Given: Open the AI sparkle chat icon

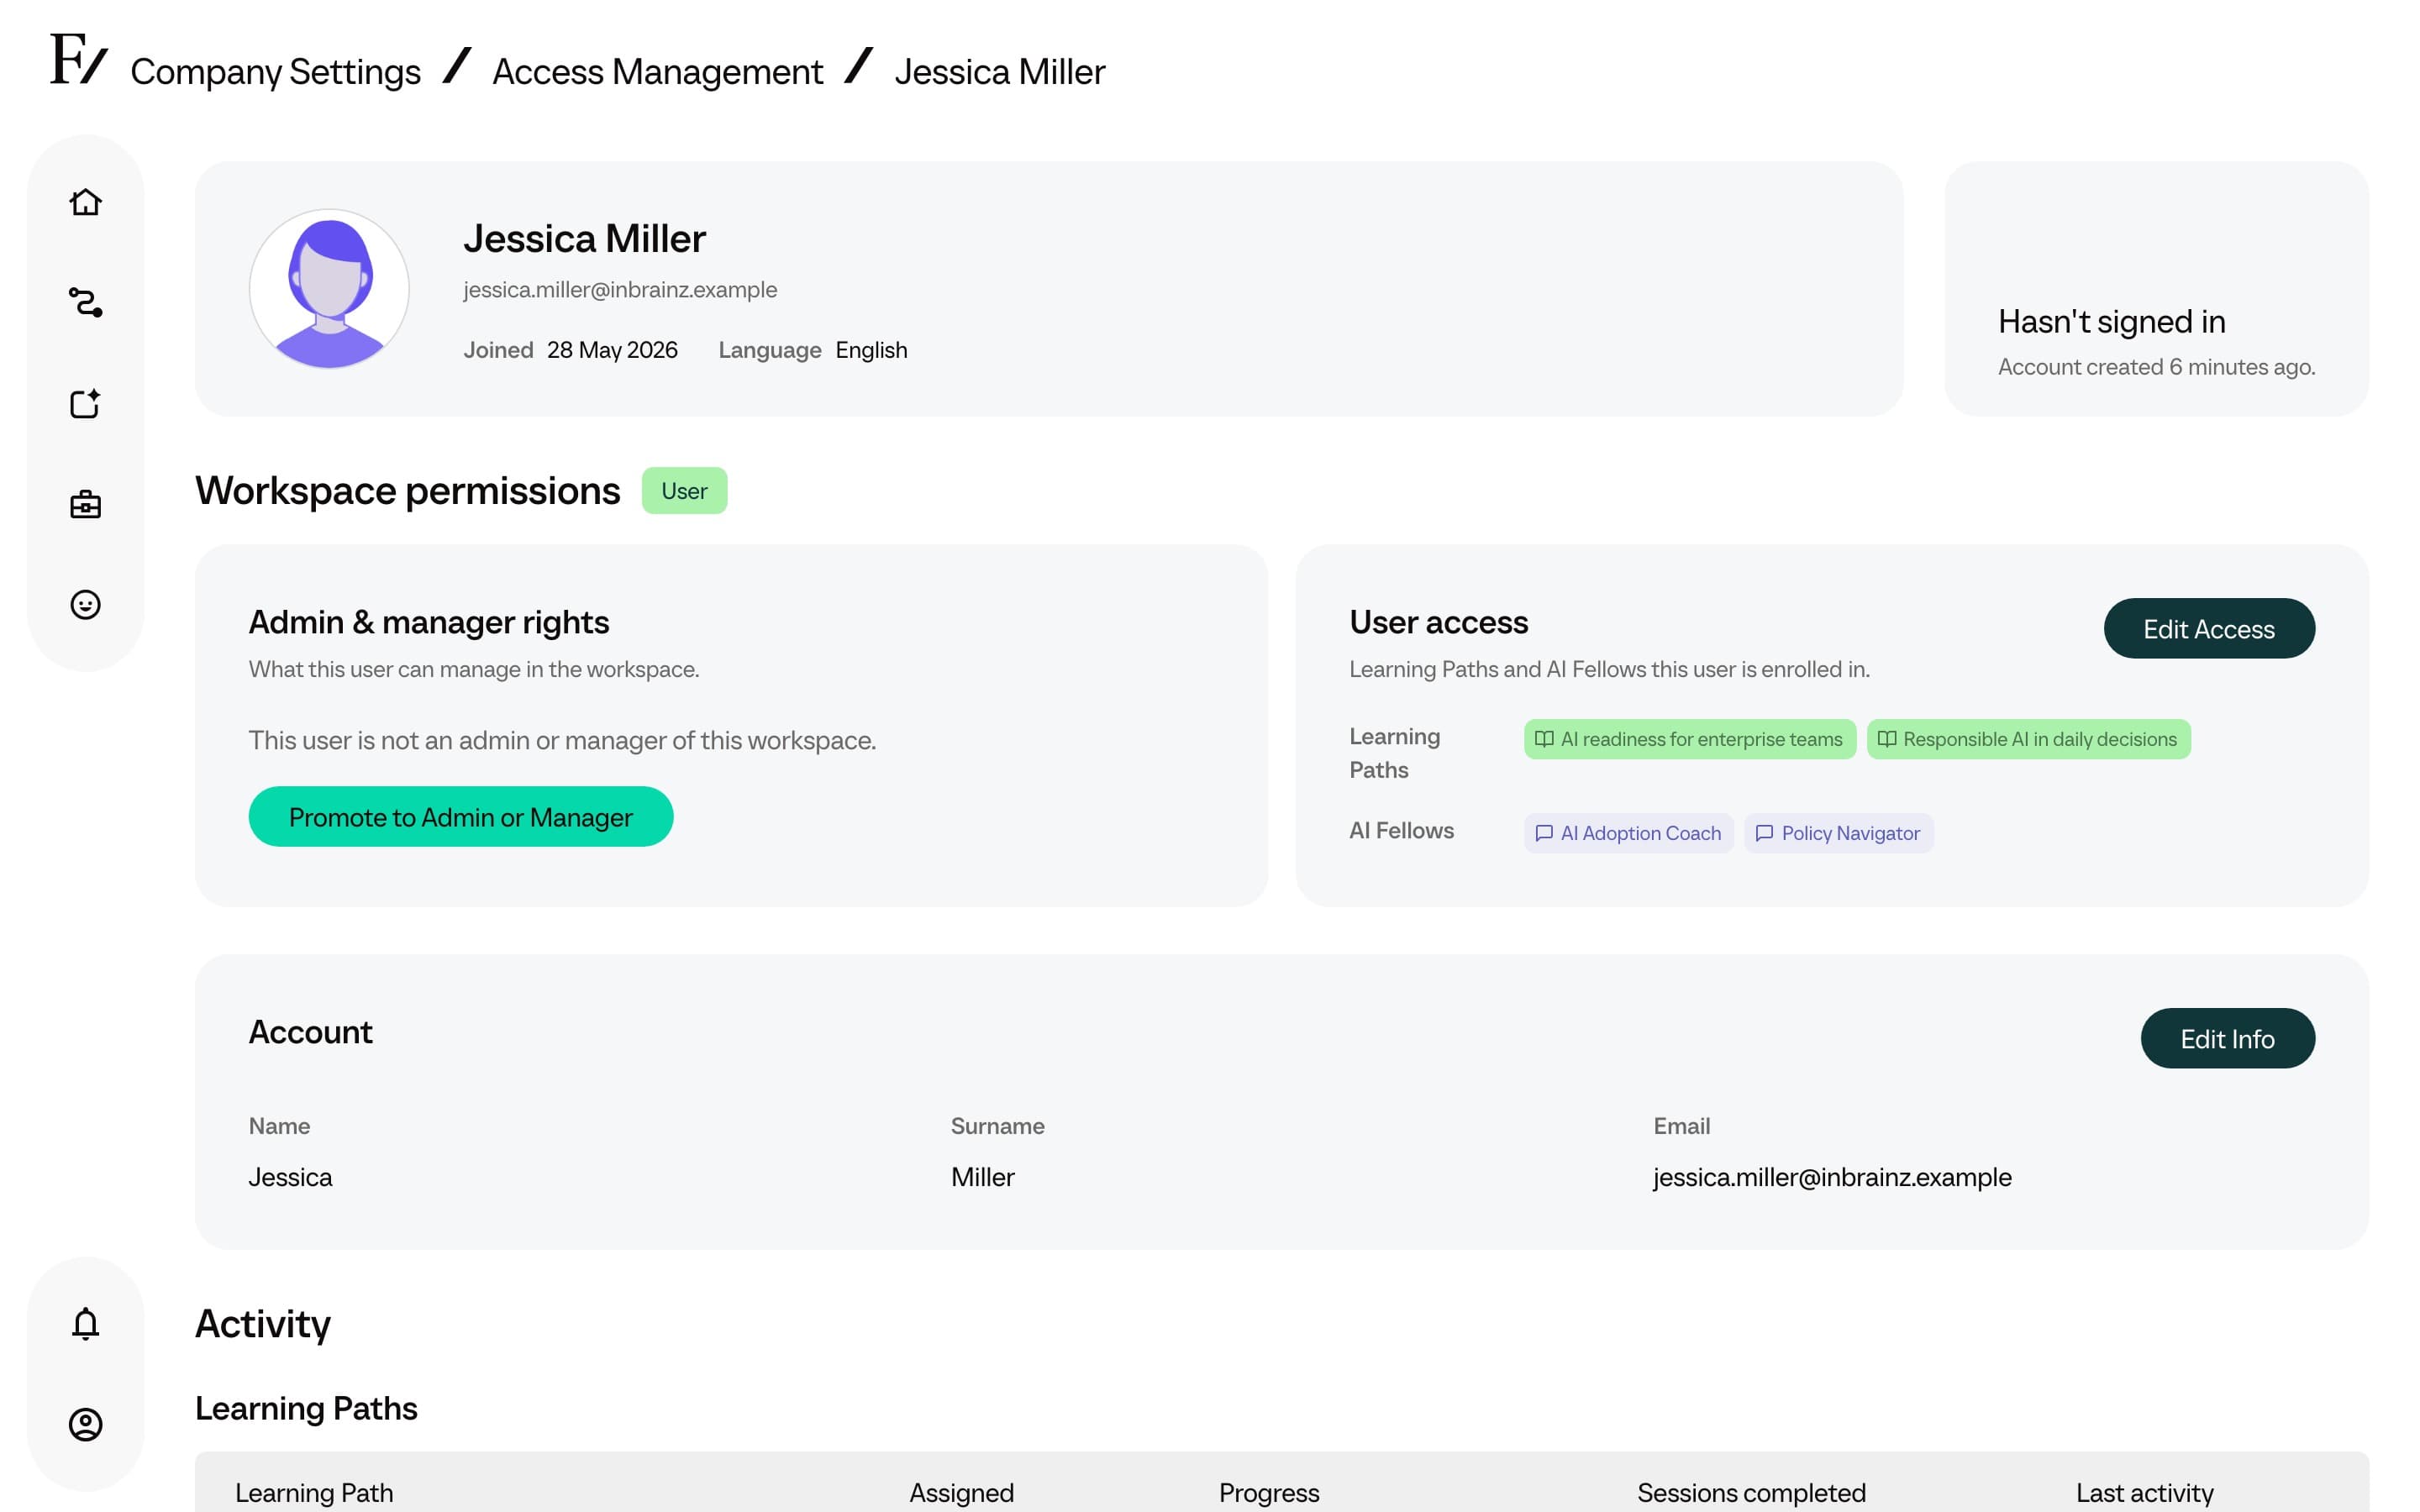Looking at the screenshot, I should pyautogui.click(x=86, y=403).
